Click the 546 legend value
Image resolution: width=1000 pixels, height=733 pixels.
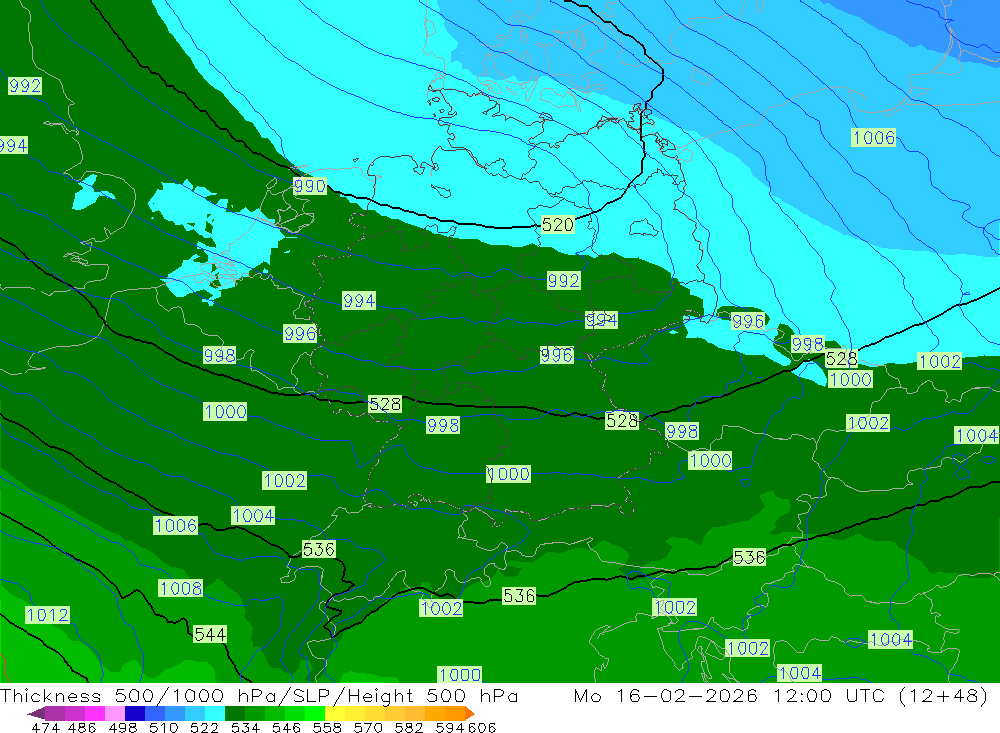click(x=286, y=727)
